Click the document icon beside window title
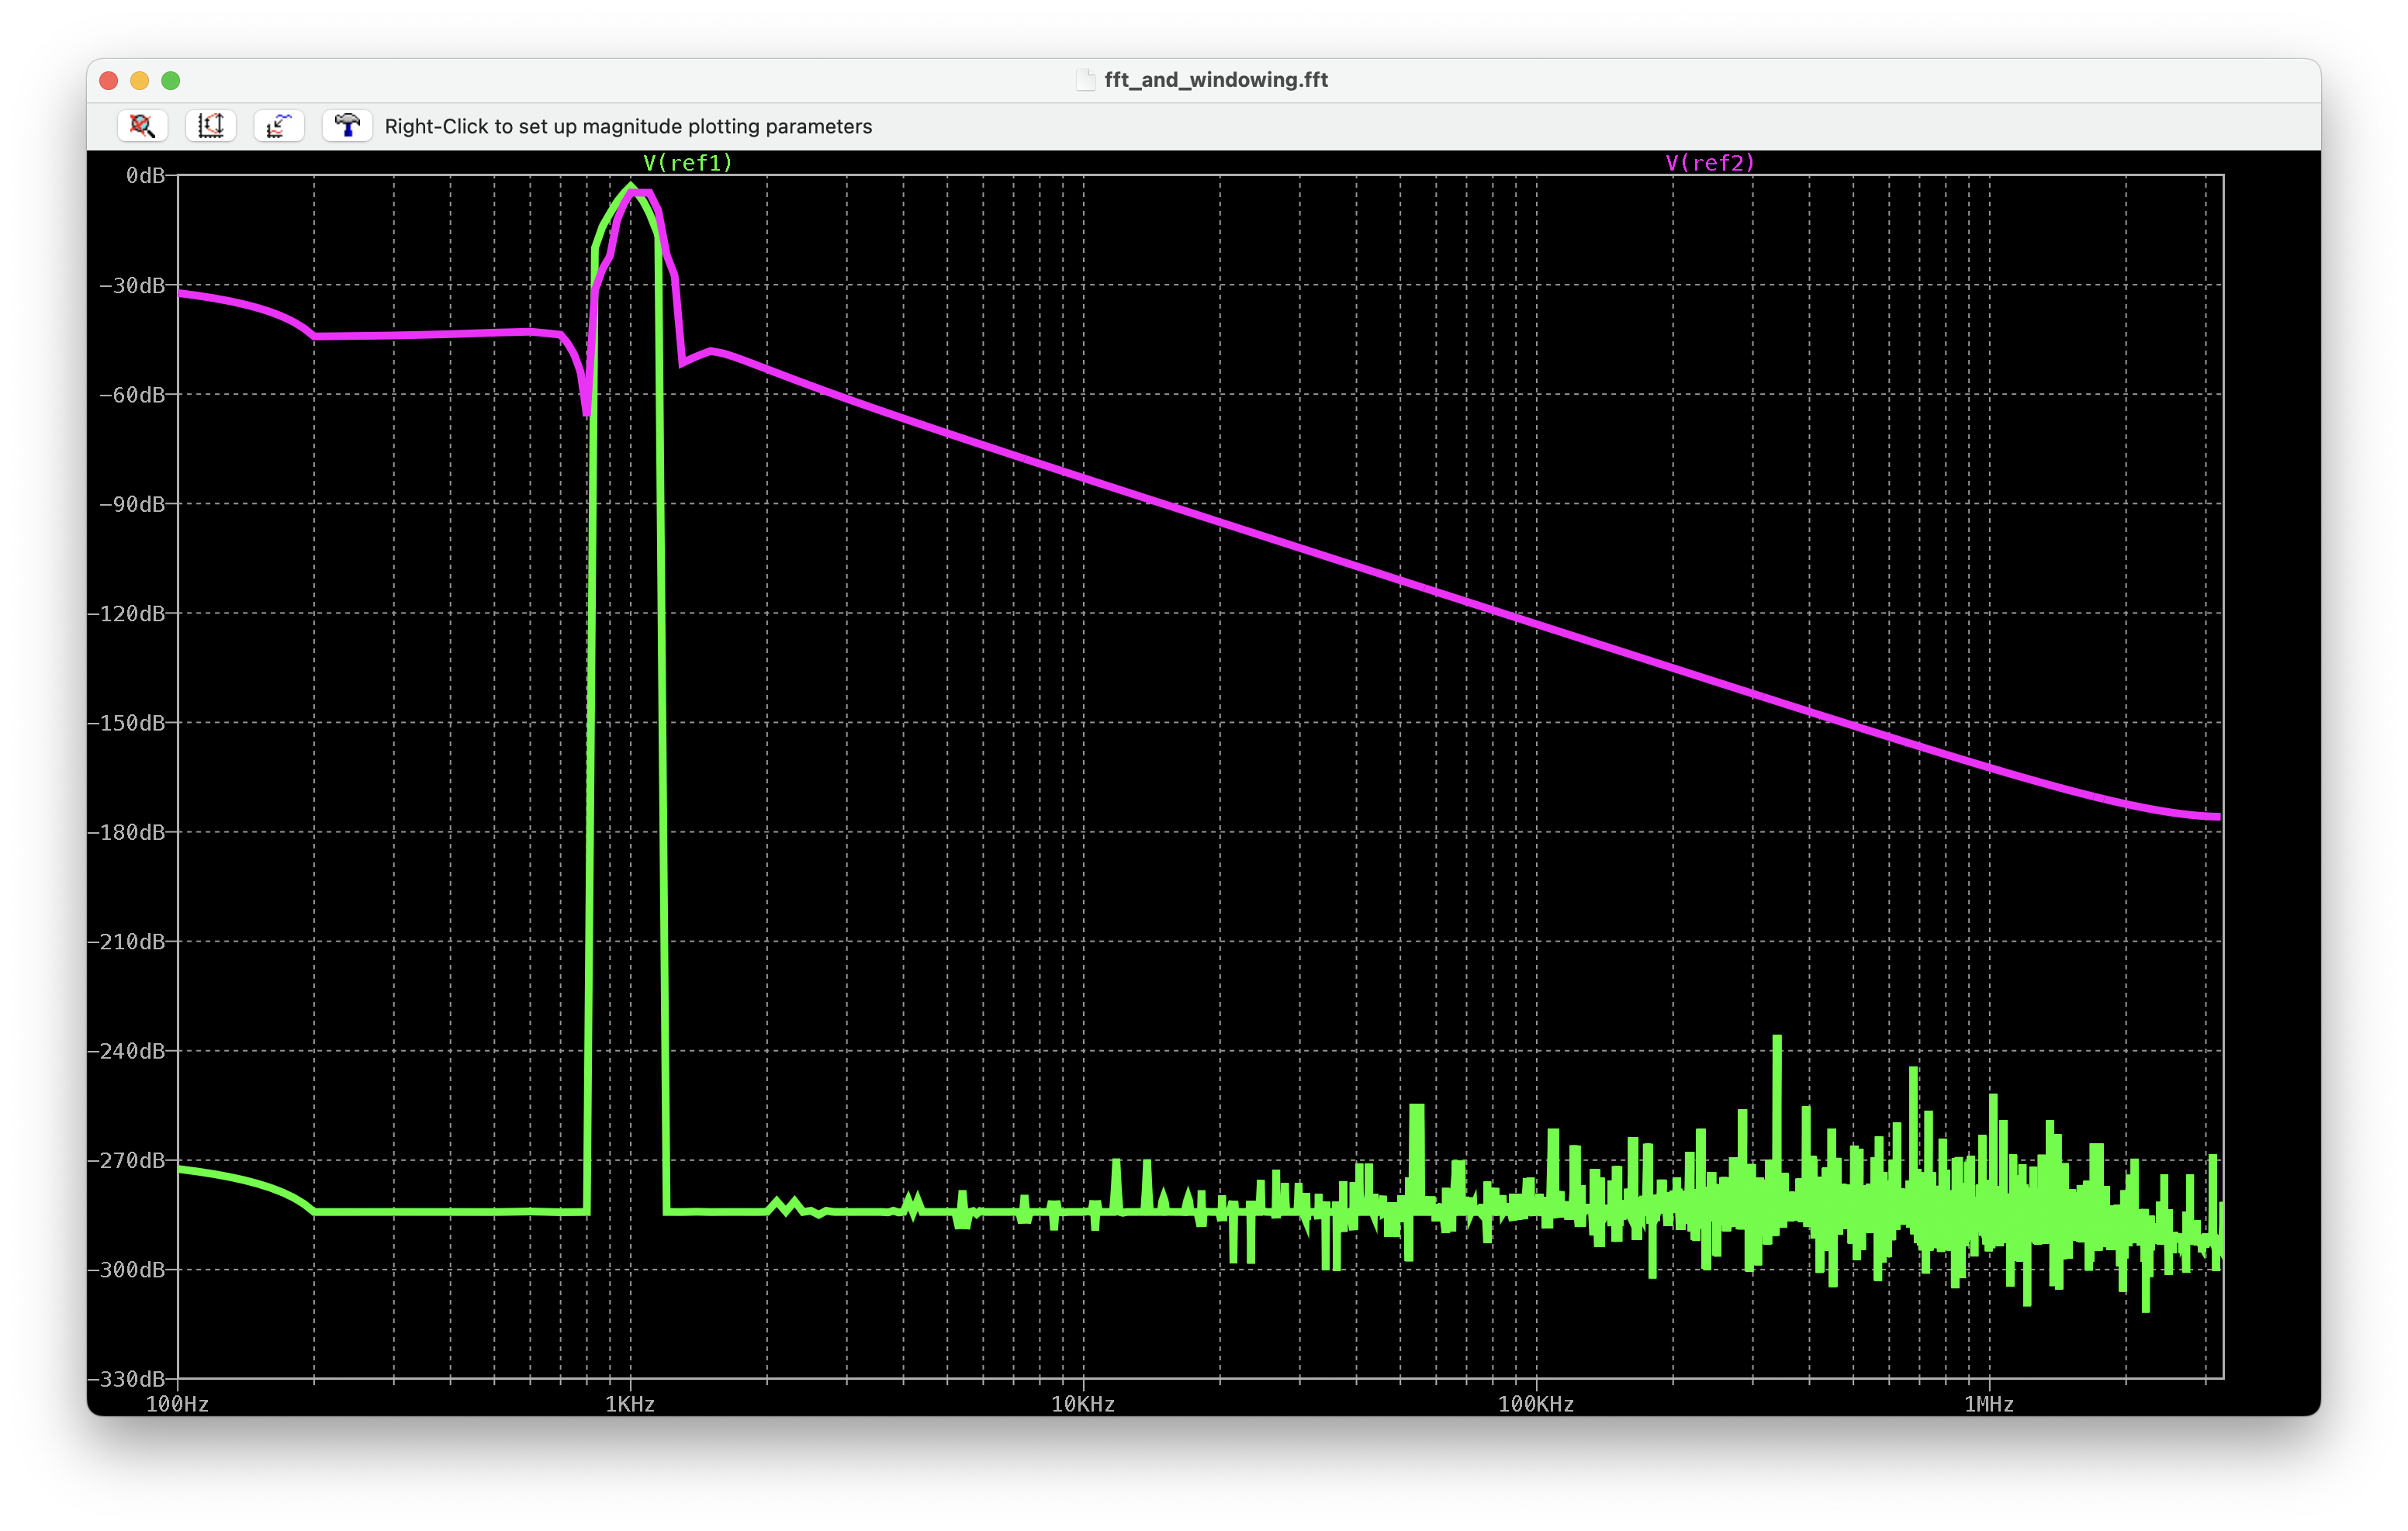The image size is (2408, 1531). [1085, 80]
